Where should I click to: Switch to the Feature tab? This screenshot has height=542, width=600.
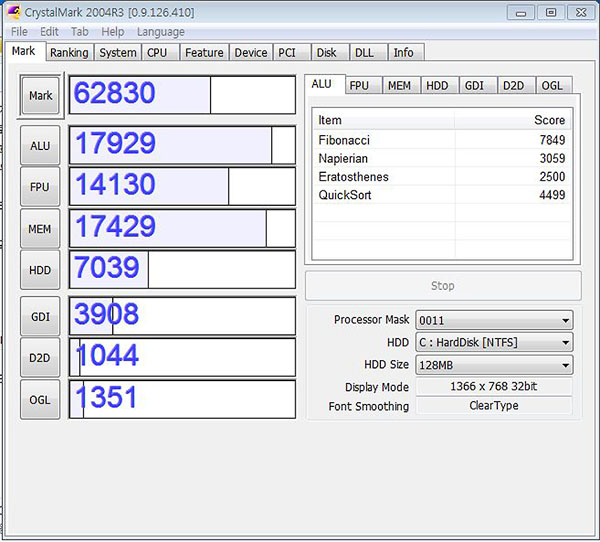204,52
